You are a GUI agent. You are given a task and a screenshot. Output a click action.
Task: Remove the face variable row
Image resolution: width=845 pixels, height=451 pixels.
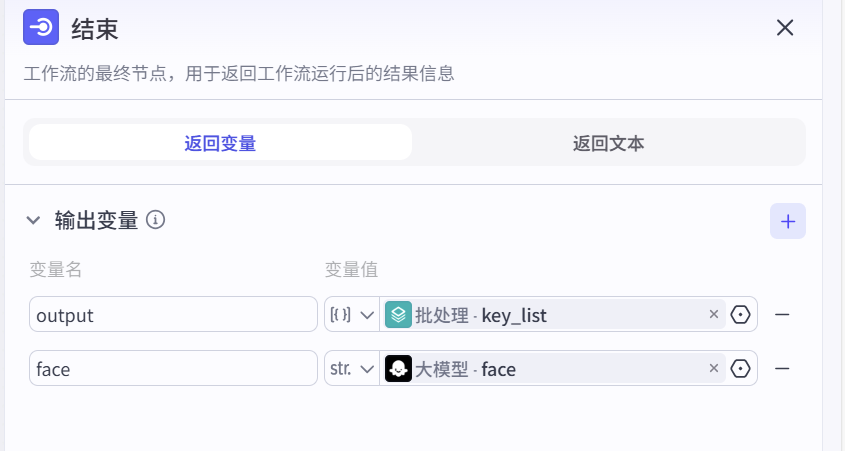(783, 369)
